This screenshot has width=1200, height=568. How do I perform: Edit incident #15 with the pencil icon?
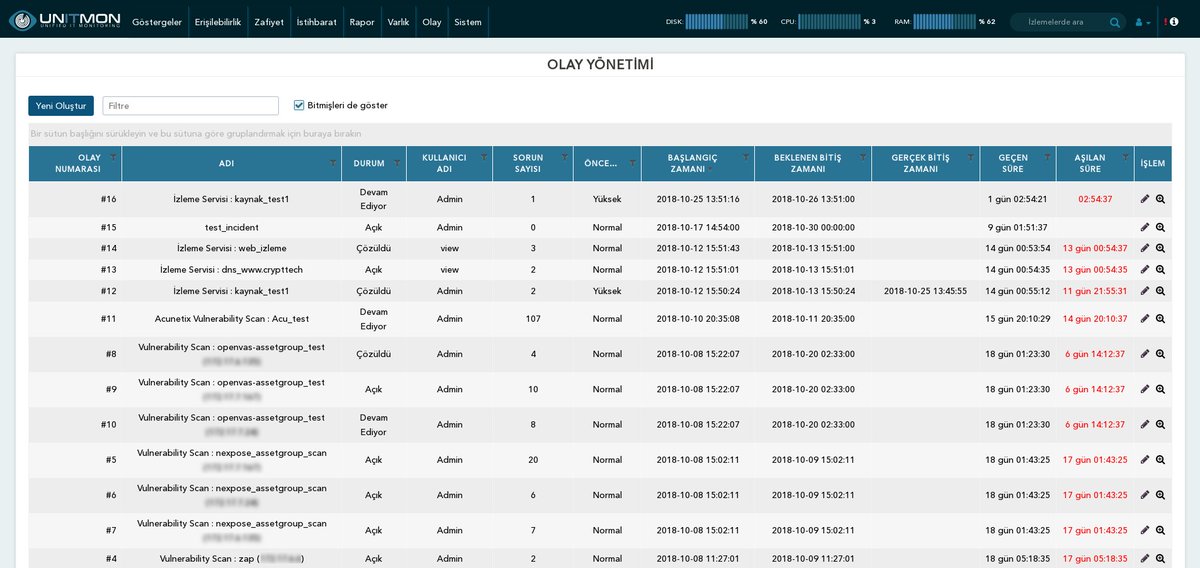click(1145, 227)
